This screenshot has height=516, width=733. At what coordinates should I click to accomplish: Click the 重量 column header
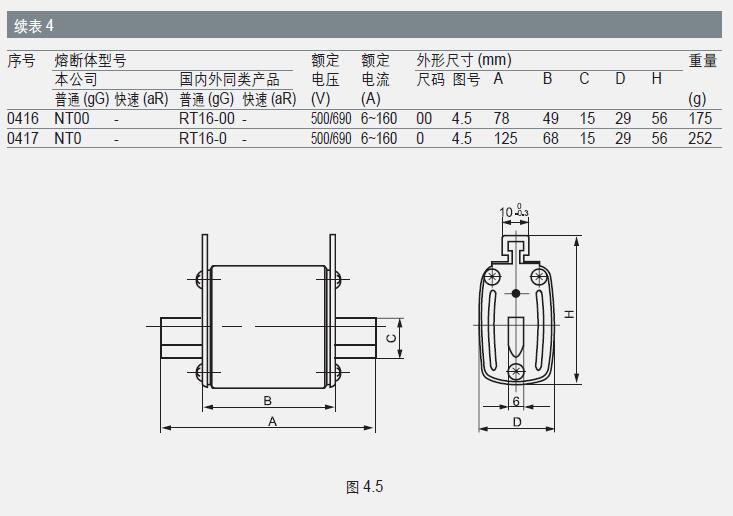(x=702, y=61)
